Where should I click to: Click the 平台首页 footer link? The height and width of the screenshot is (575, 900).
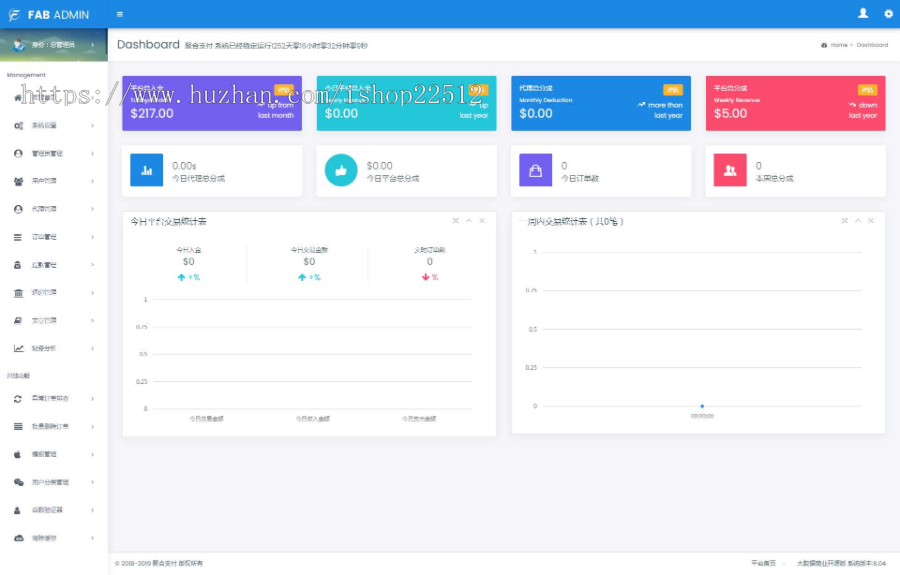(763, 564)
